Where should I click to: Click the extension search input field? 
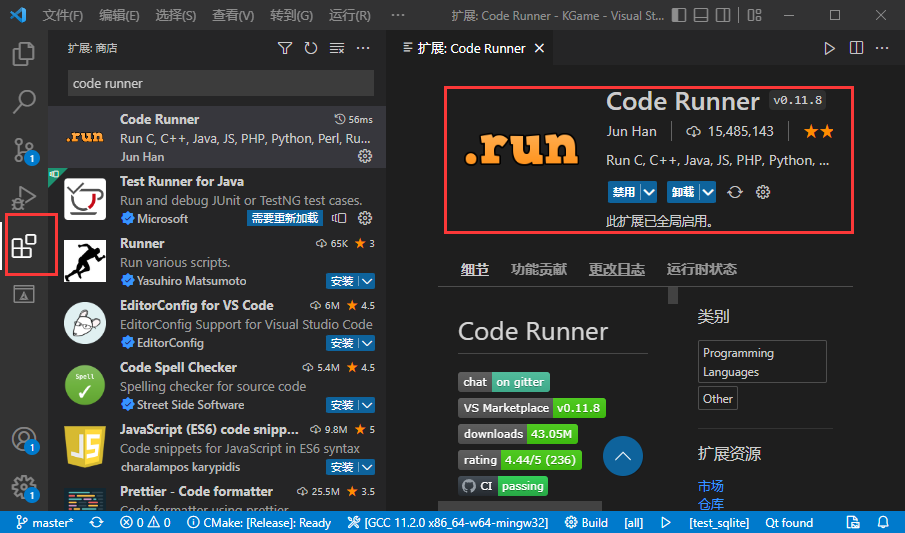click(x=220, y=83)
